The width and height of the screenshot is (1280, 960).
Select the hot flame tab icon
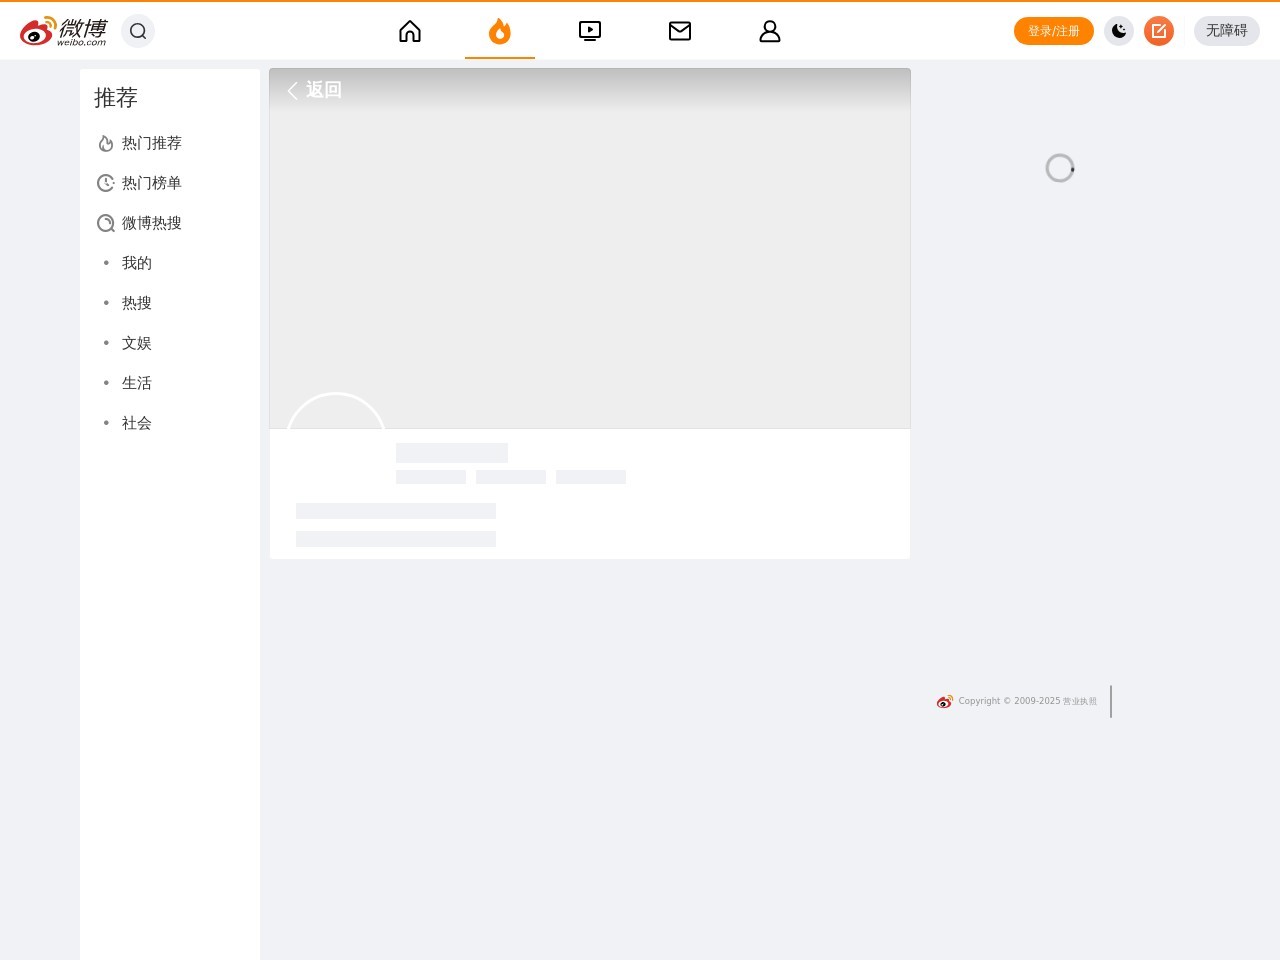(500, 31)
